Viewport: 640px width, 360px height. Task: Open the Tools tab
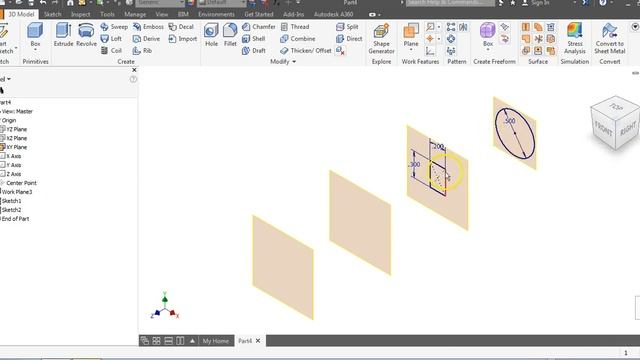click(107, 14)
